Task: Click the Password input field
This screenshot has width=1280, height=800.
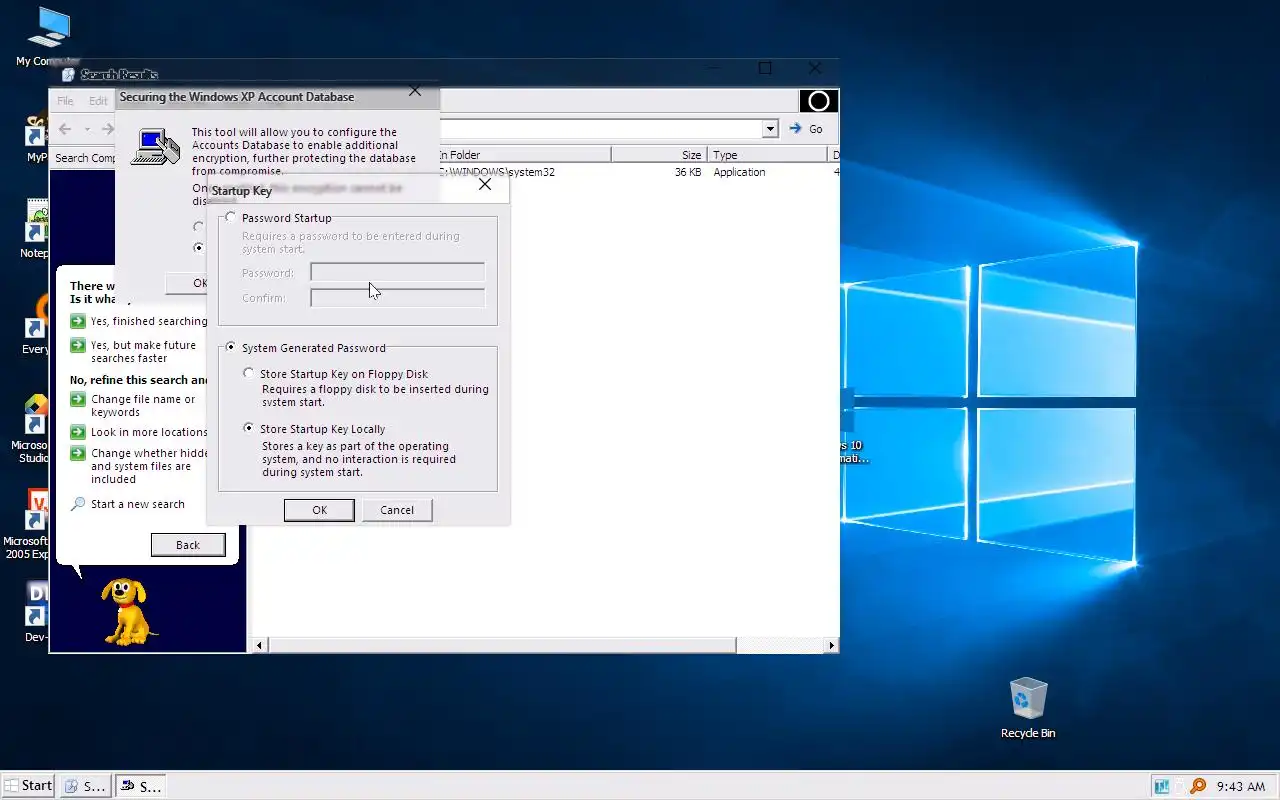Action: click(x=397, y=272)
